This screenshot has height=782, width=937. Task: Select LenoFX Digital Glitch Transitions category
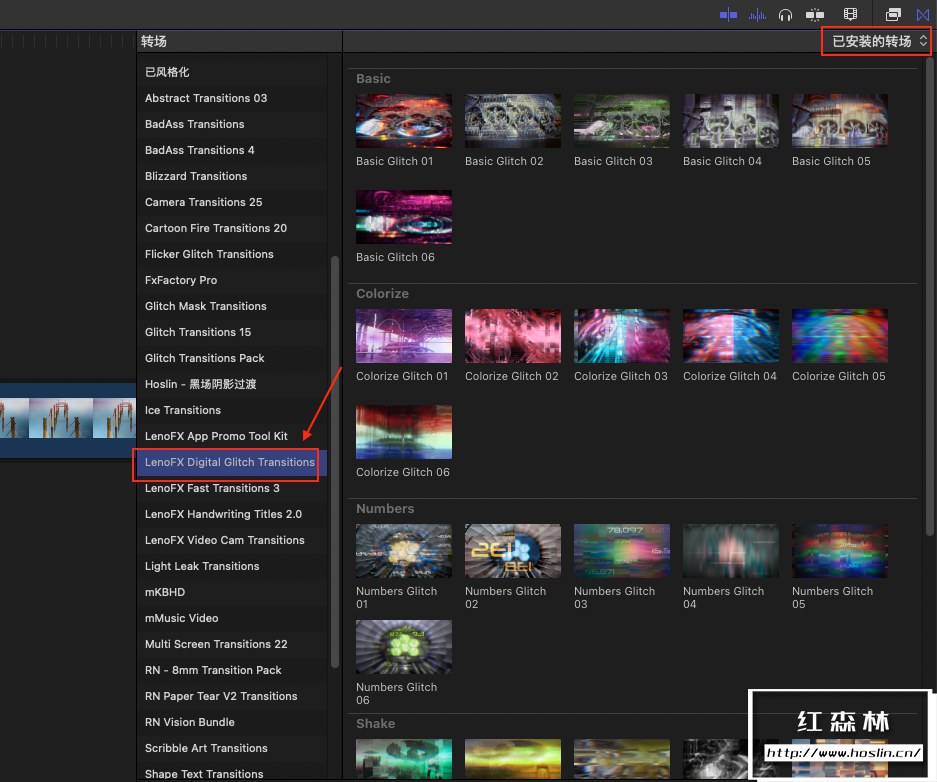pos(229,462)
